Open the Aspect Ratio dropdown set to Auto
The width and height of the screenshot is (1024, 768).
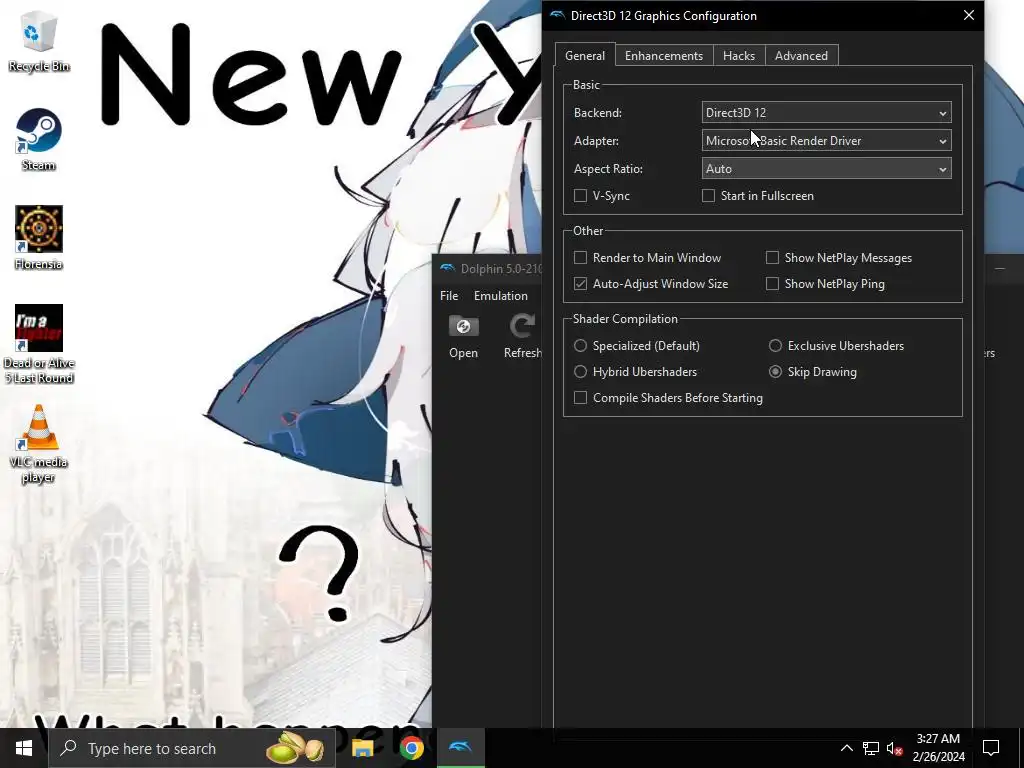click(826, 168)
